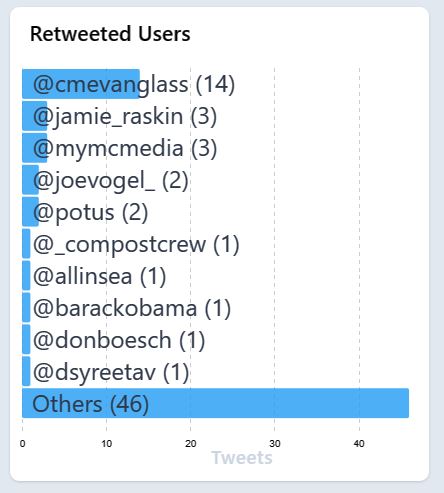Click the @_compostcrew (1) label
444x493 pixels.
136,244
